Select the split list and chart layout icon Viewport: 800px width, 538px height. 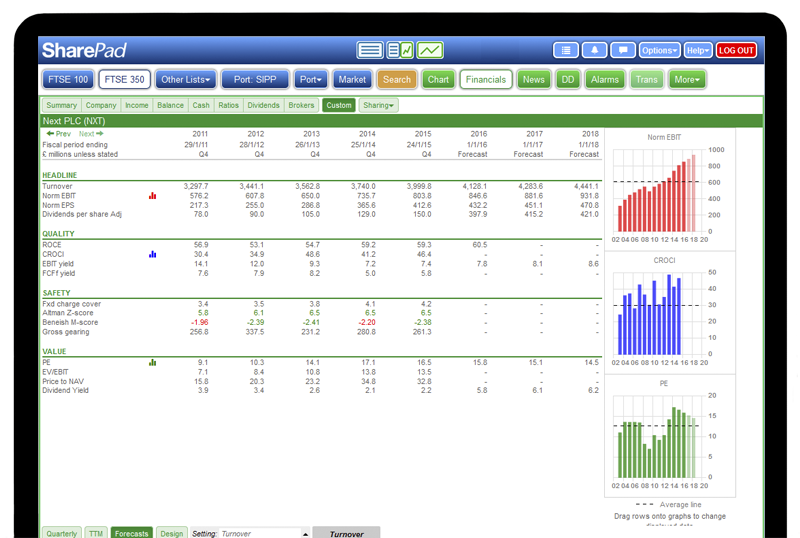point(400,50)
